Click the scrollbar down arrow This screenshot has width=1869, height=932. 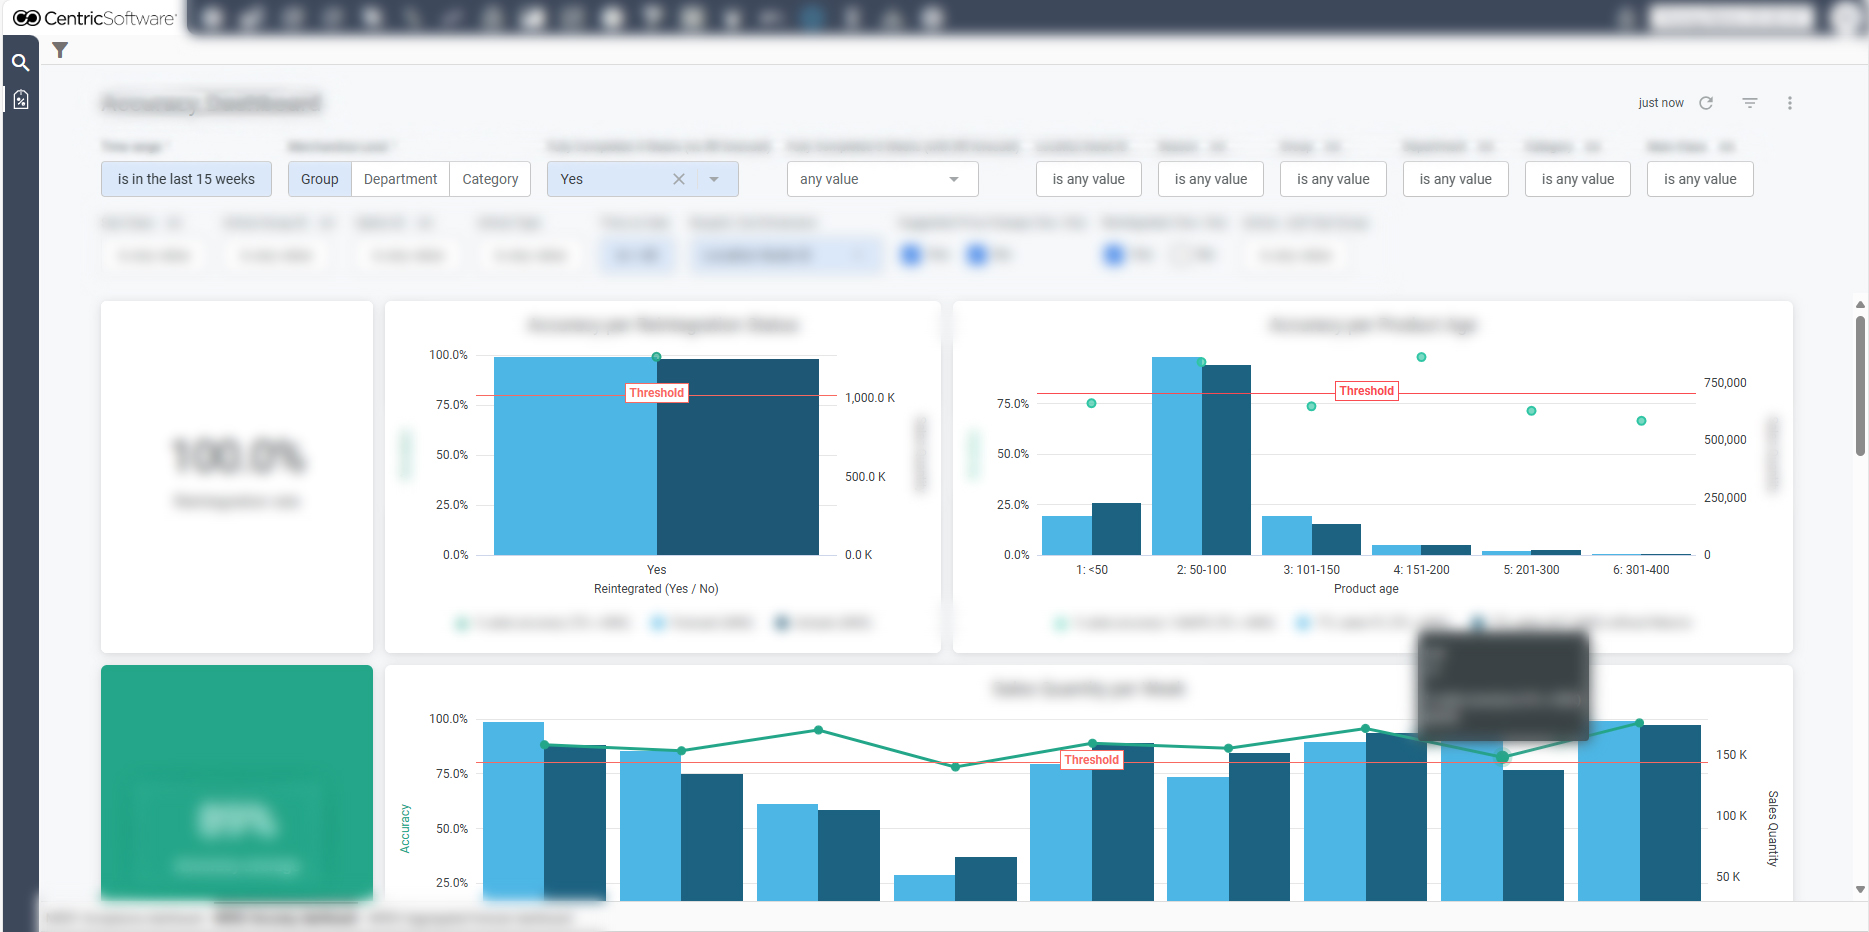[x=1860, y=889]
